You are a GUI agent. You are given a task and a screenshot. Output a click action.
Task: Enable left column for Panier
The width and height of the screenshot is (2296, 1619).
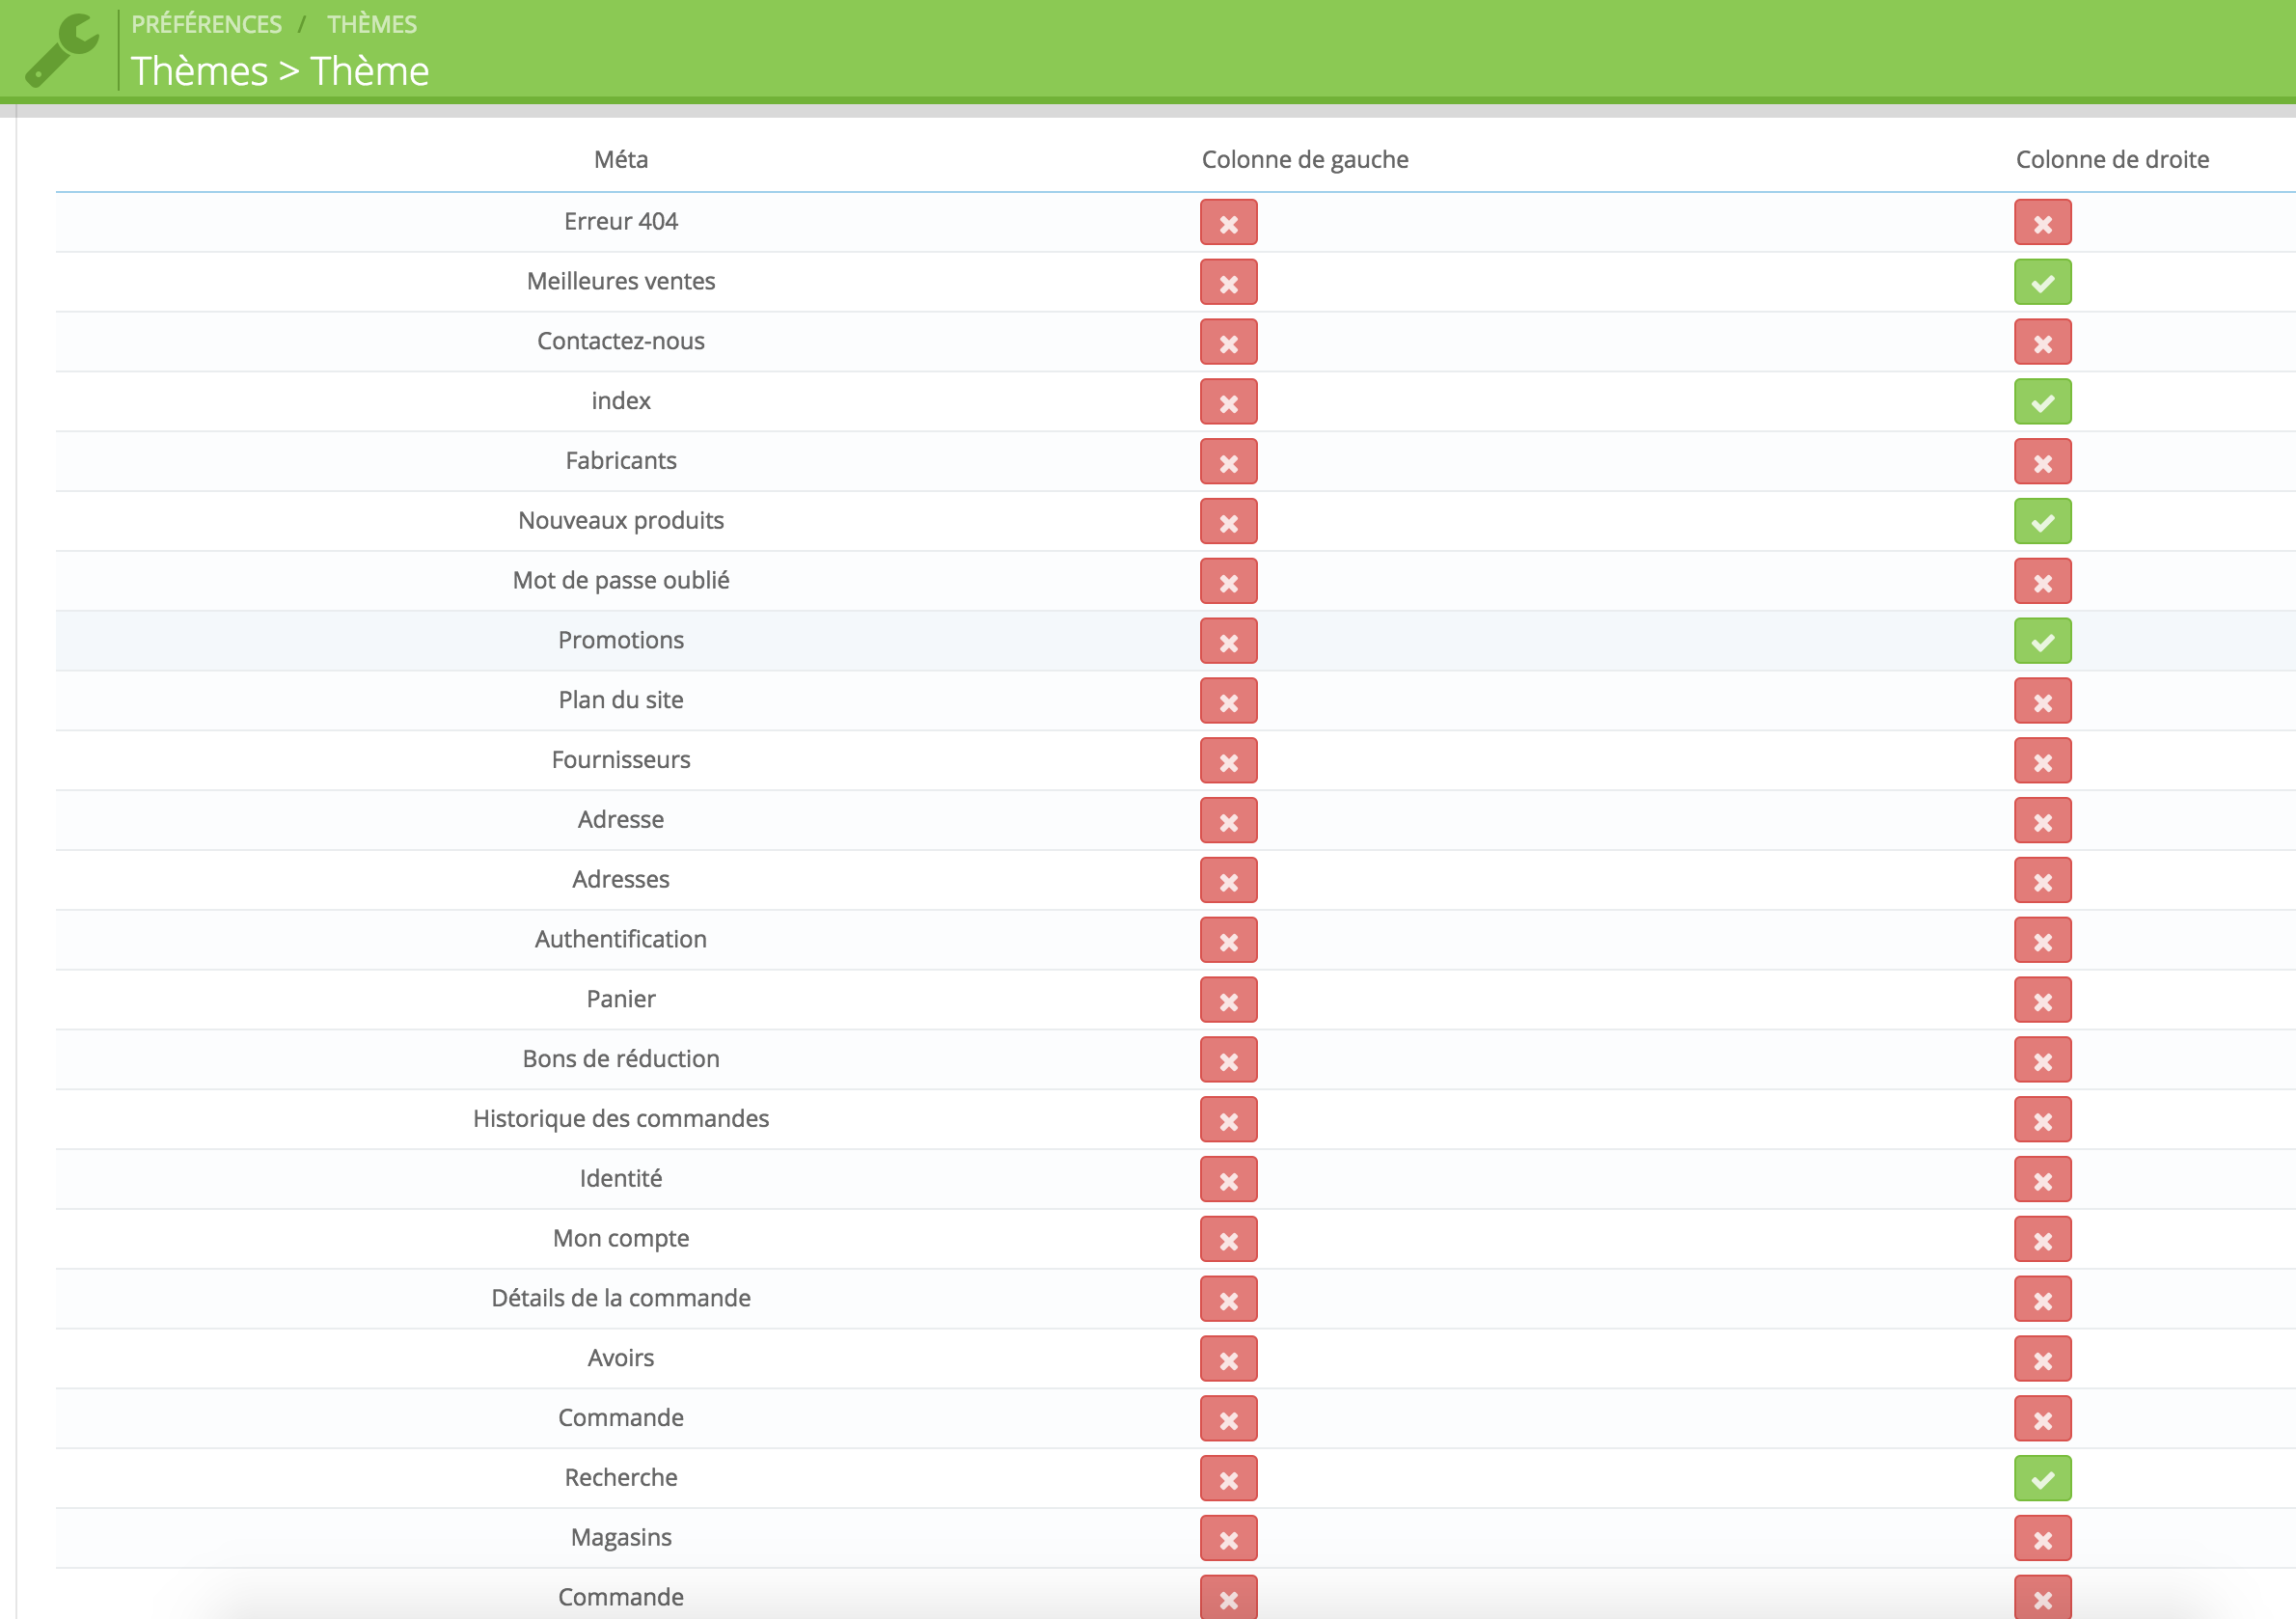tap(1228, 1000)
